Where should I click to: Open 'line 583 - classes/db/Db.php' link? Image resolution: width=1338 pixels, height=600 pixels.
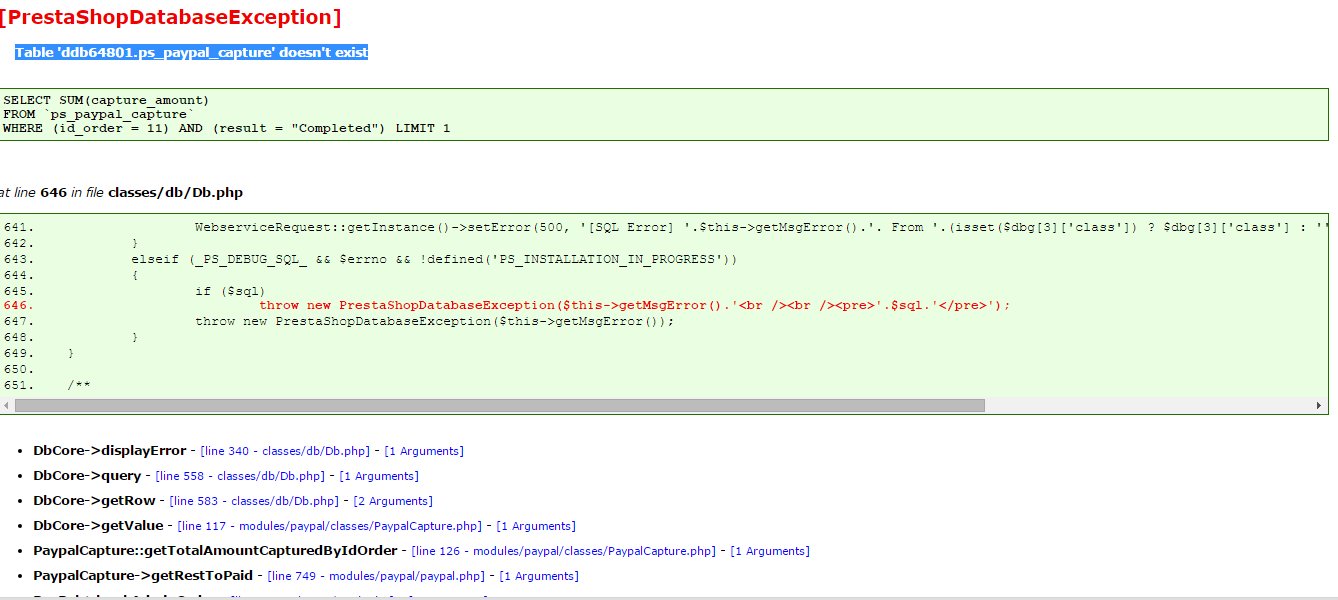pyautogui.click(x=254, y=501)
